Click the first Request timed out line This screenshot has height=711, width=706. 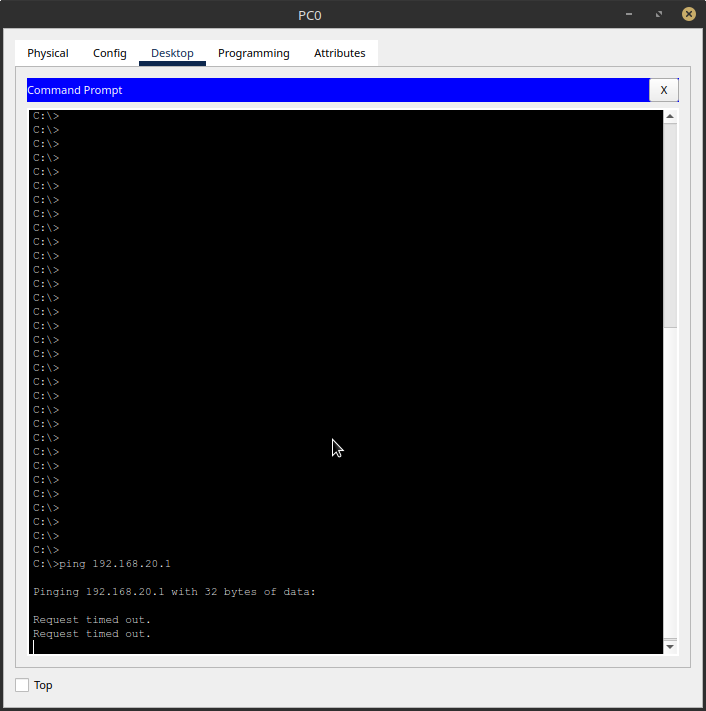point(92,620)
